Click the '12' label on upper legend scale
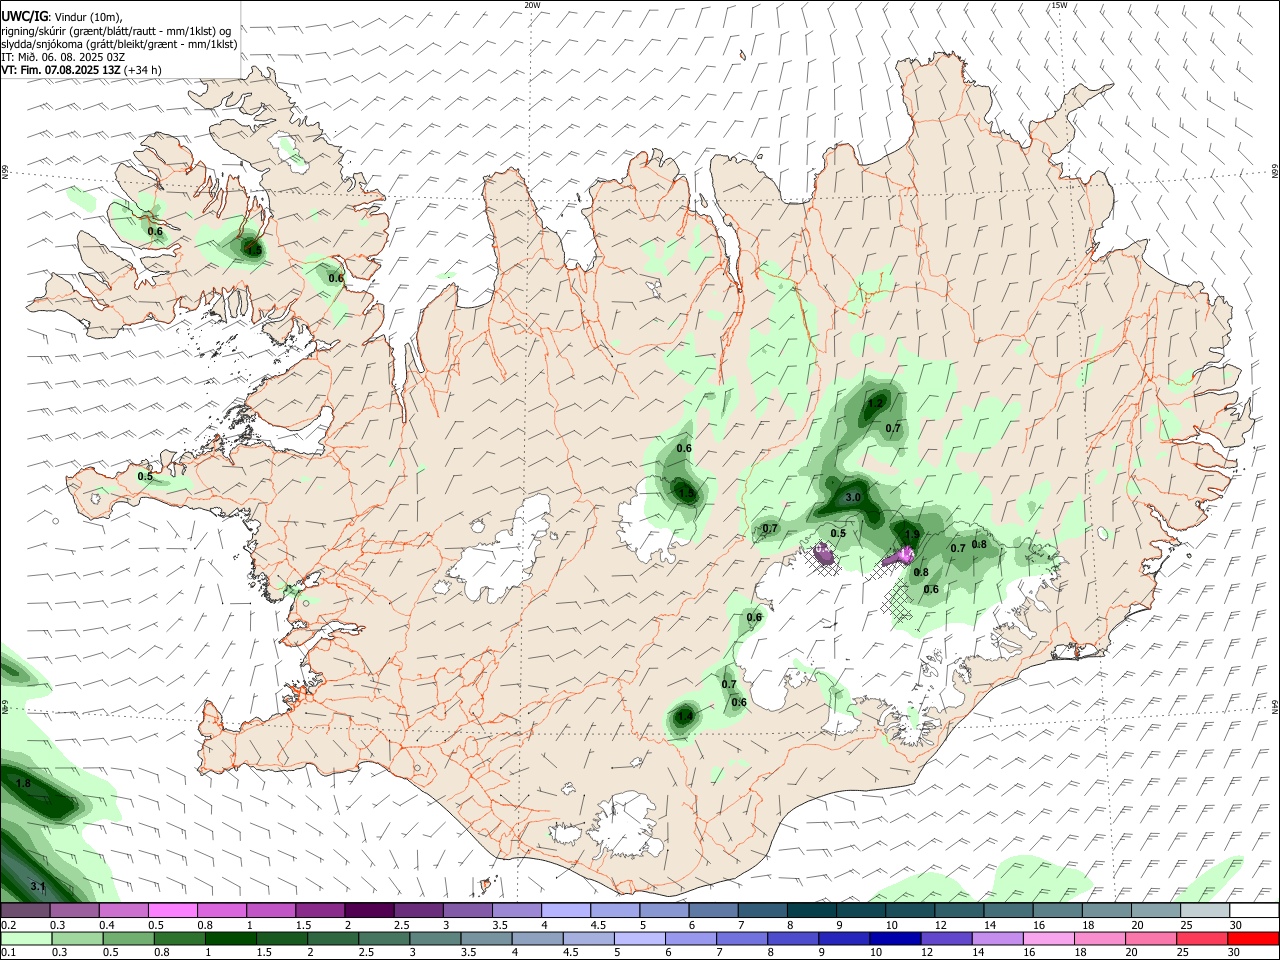 (x=939, y=925)
